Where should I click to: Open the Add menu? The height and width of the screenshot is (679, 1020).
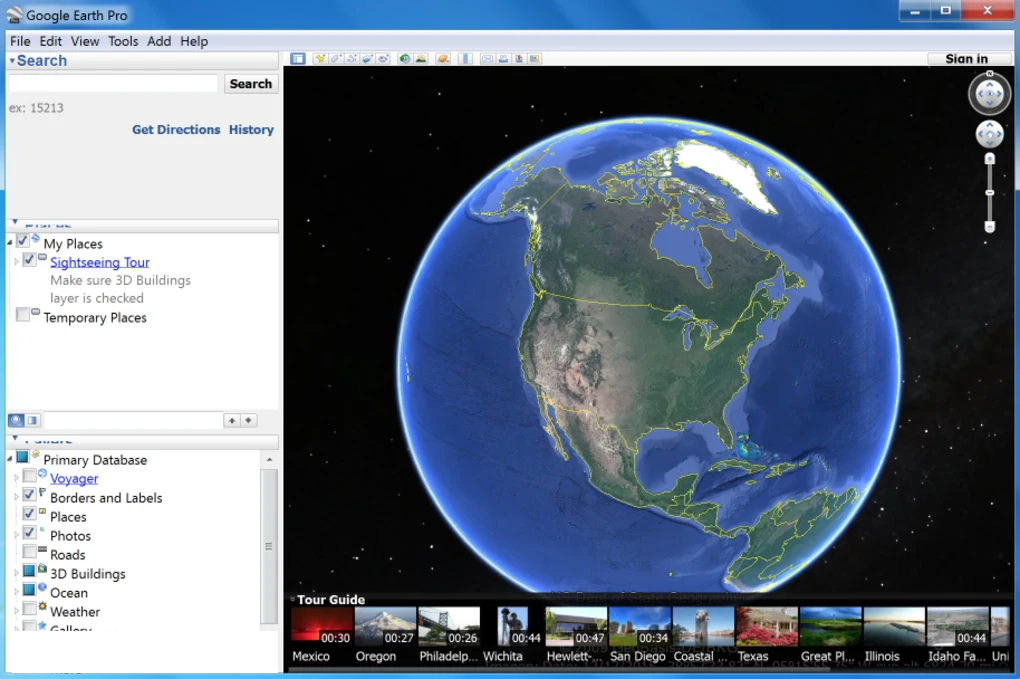(x=159, y=41)
